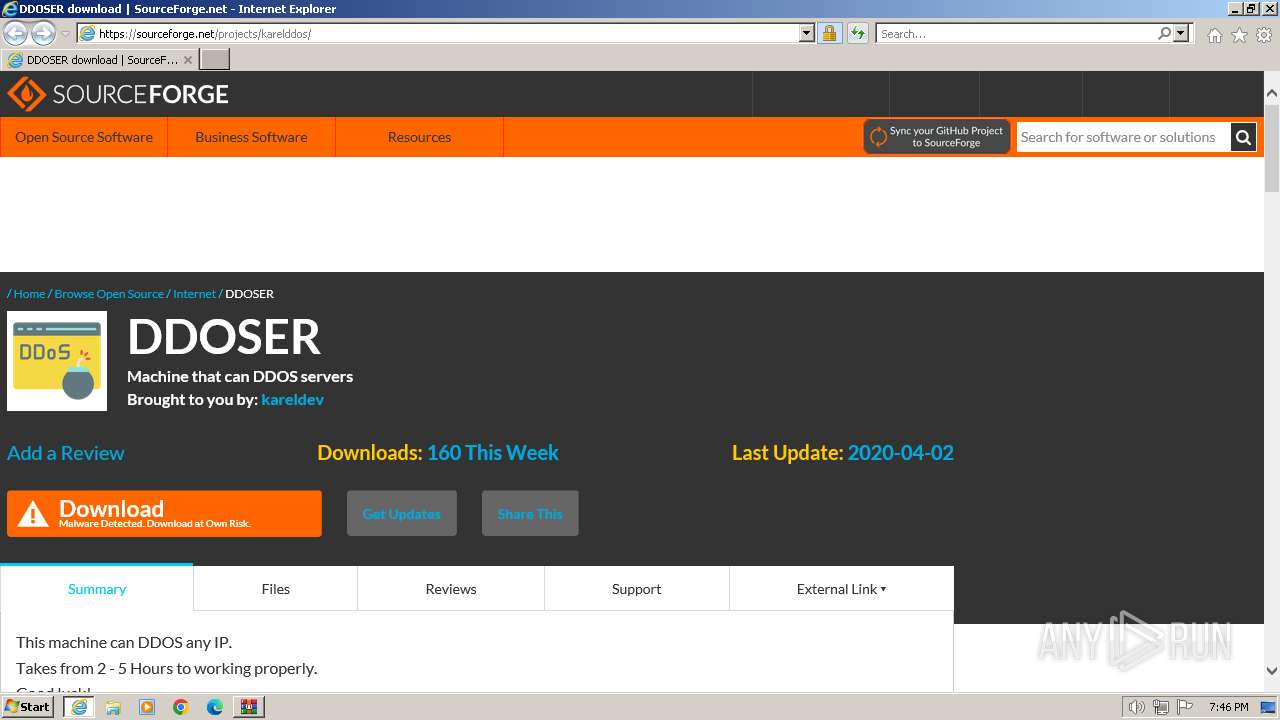Click the Start button
The height and width of the screenshot is (720, 1280).
click(28, 707)
